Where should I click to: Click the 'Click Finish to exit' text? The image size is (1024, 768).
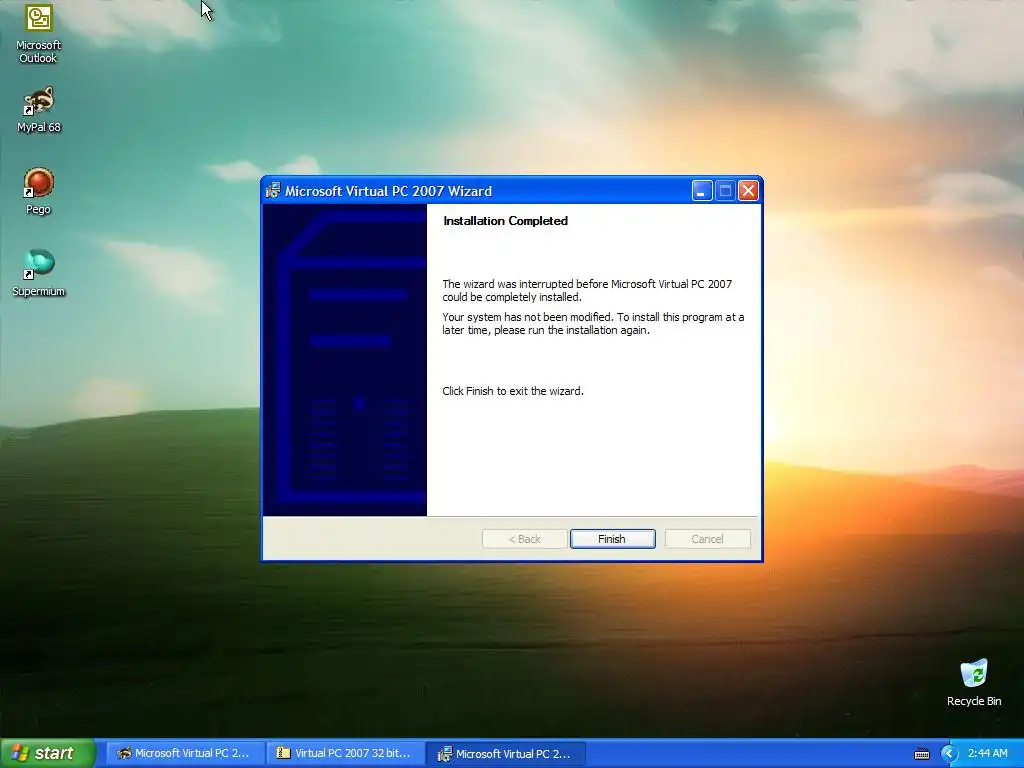point(513,391)
